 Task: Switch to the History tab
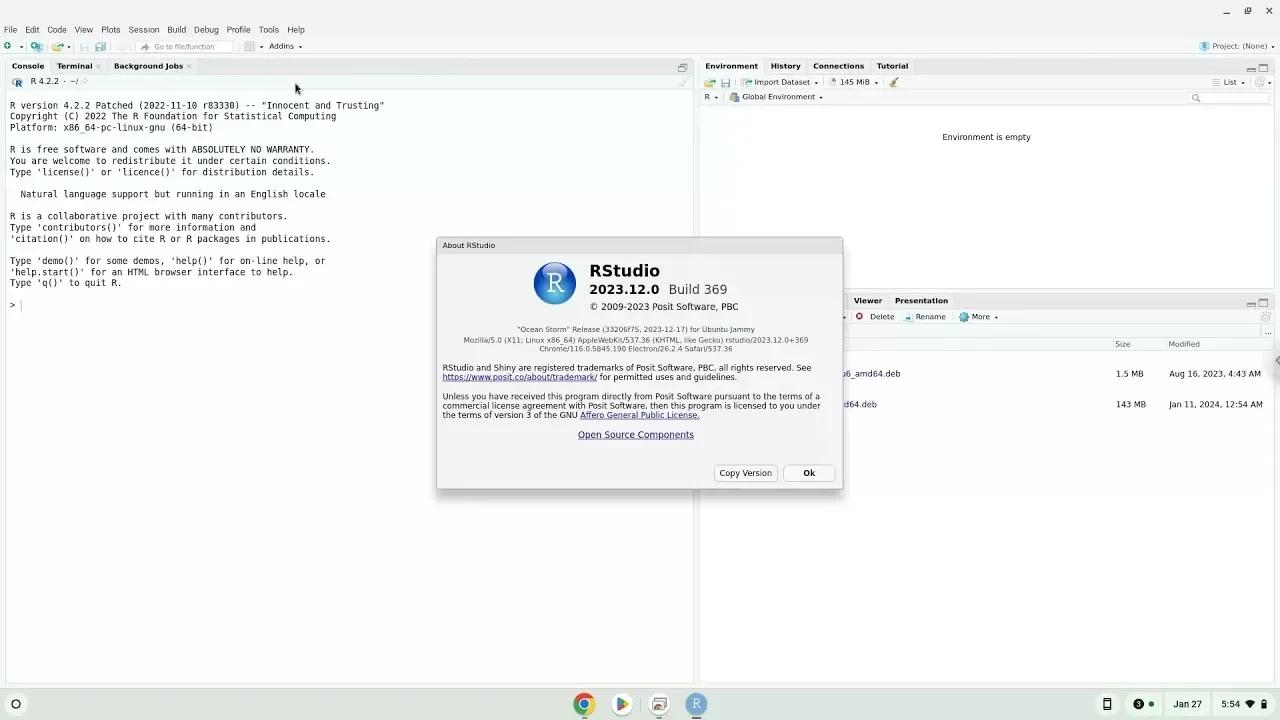coord(785,65)
